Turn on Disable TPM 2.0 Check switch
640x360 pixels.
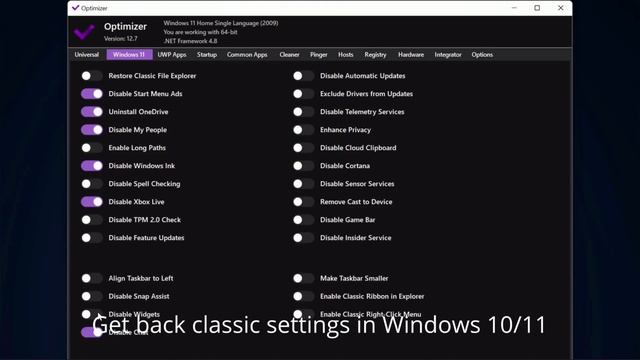pos(92,220)
